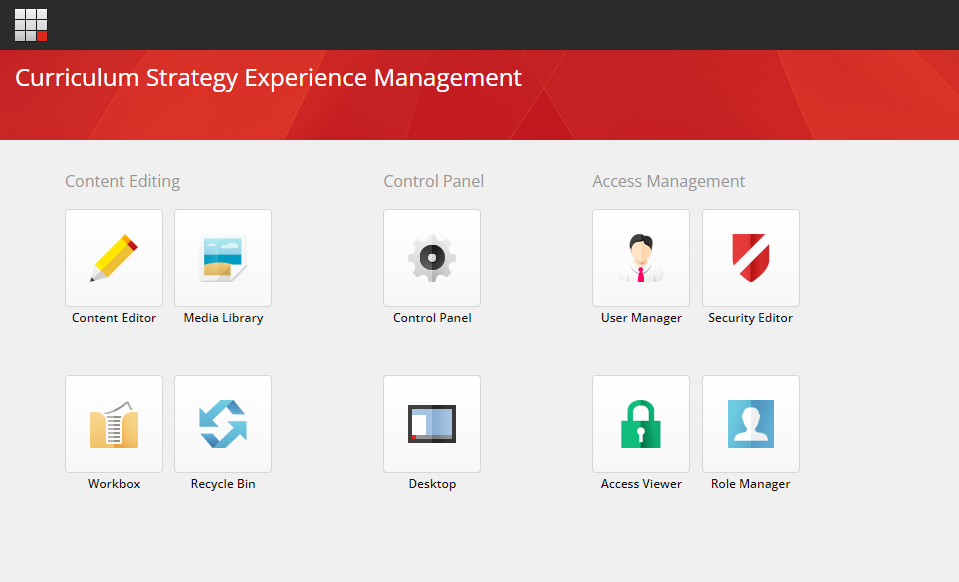Open the Media Library picture tile
The image size is (959, 582).
pos(223,258)
